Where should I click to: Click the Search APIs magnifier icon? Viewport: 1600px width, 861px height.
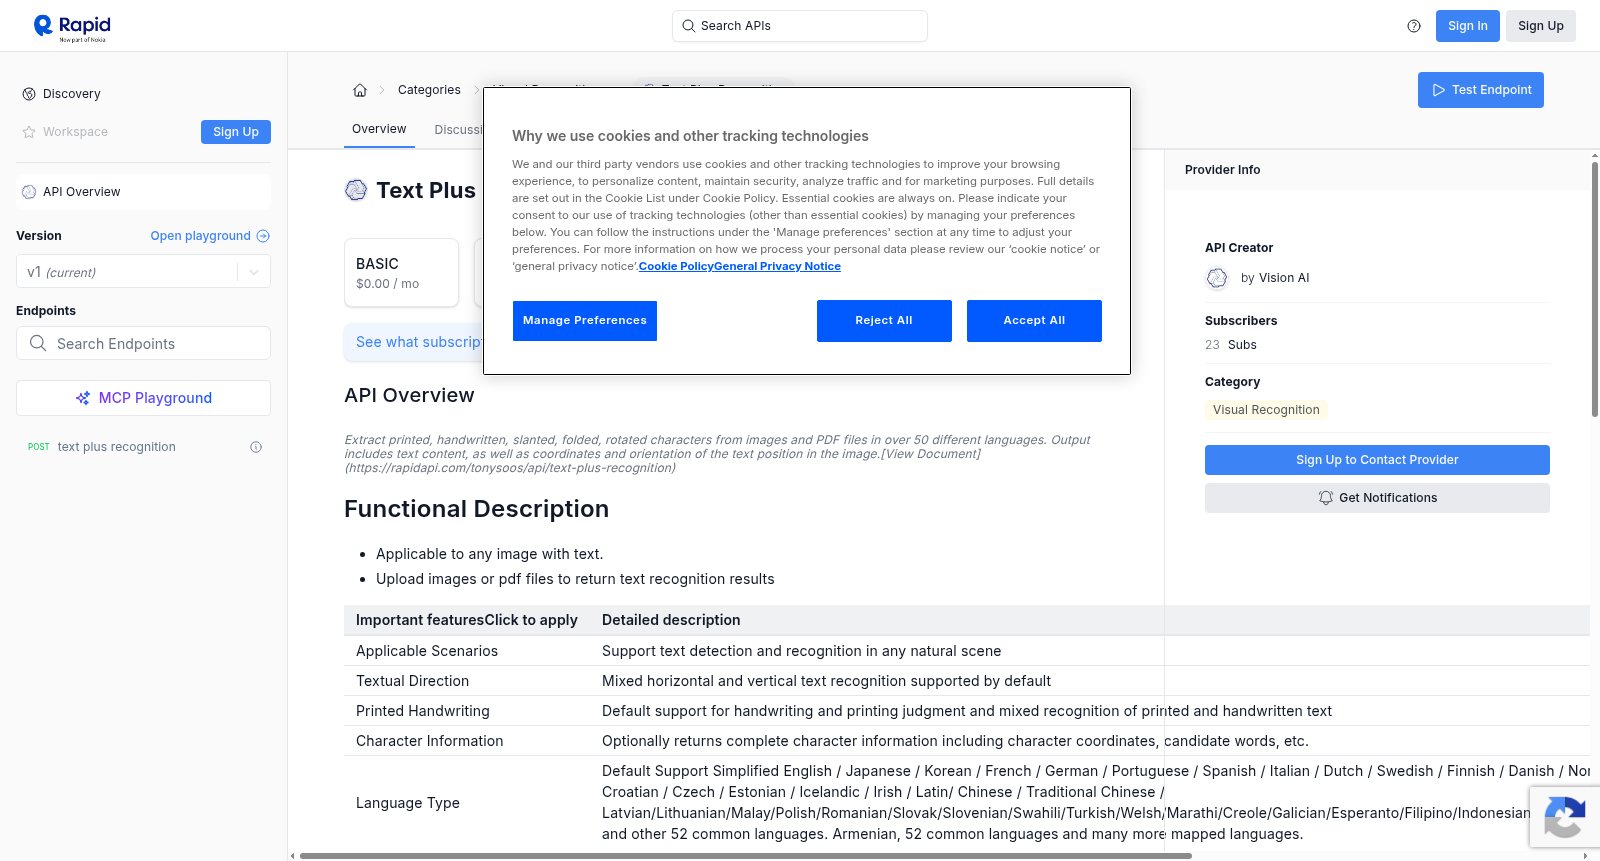click(688, 26)
